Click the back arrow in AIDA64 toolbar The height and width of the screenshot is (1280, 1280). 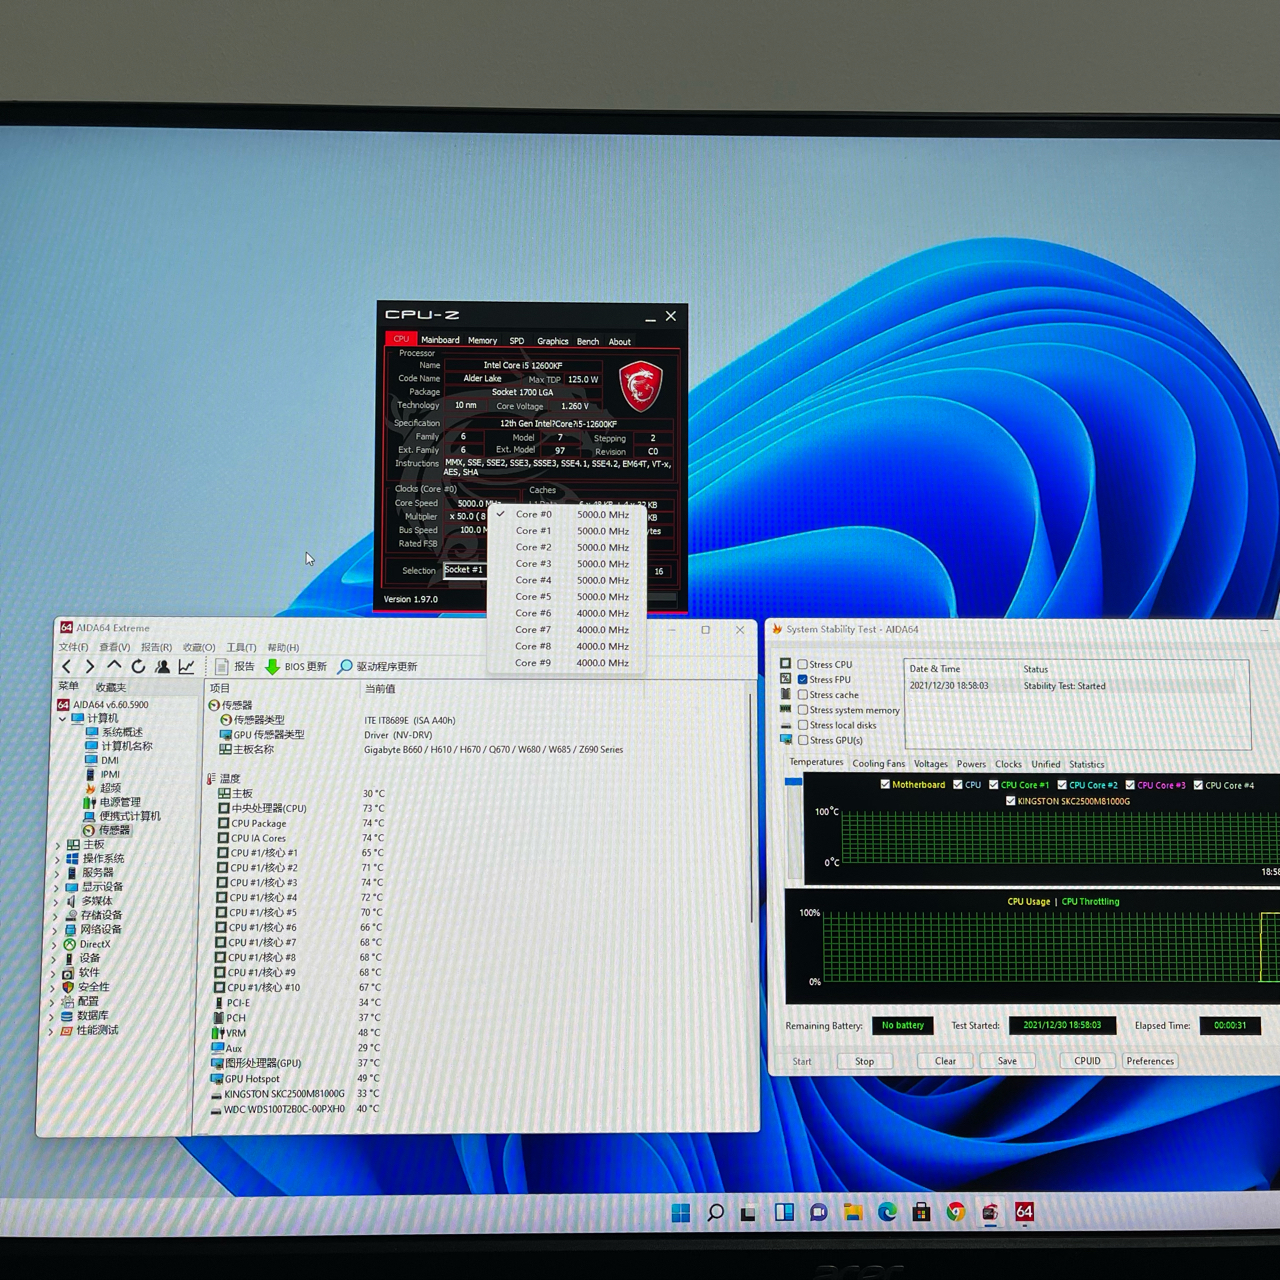pyautogui.click(x=67, y=666)
